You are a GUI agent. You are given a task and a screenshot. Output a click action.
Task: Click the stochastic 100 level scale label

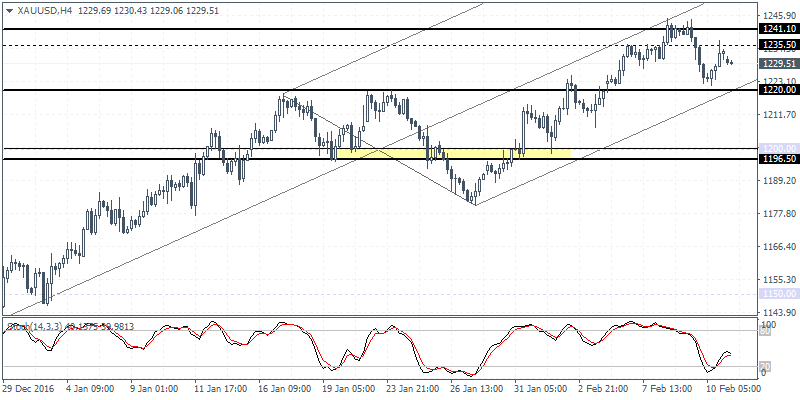click(x=767, y=326)
